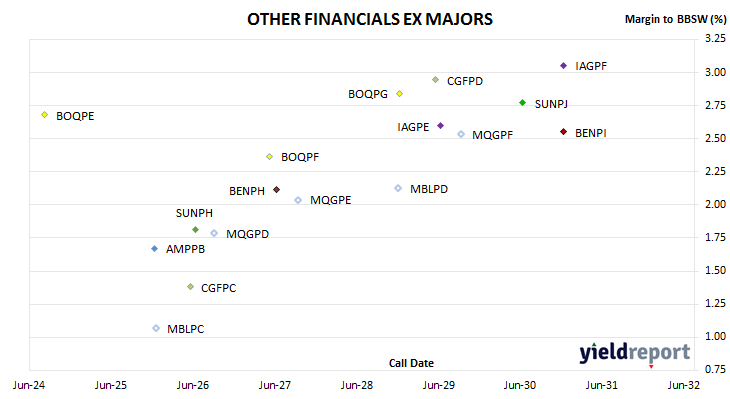Click the MBLPD hollow diamond marker
730x399 pixels.
[398, 188]
